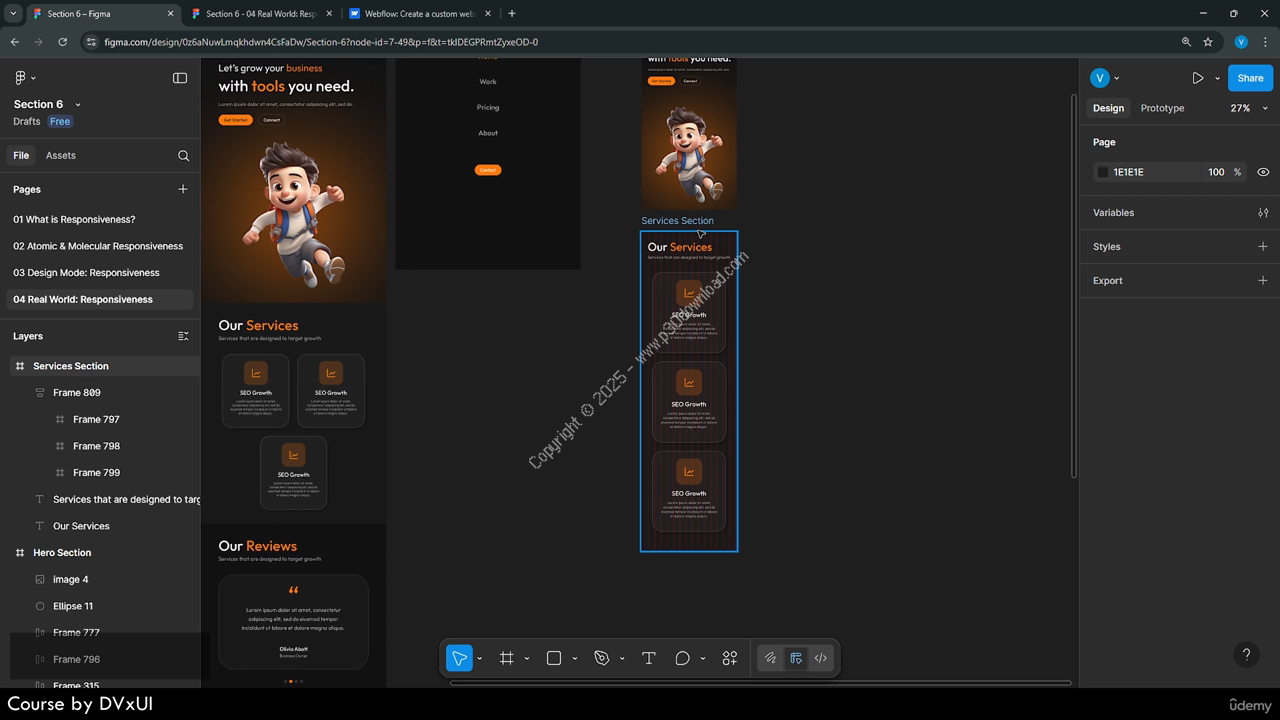Open page 03 Design Mode: Responsiveness
Viewport: 1280px width, 720px height.
pos(86,273)
